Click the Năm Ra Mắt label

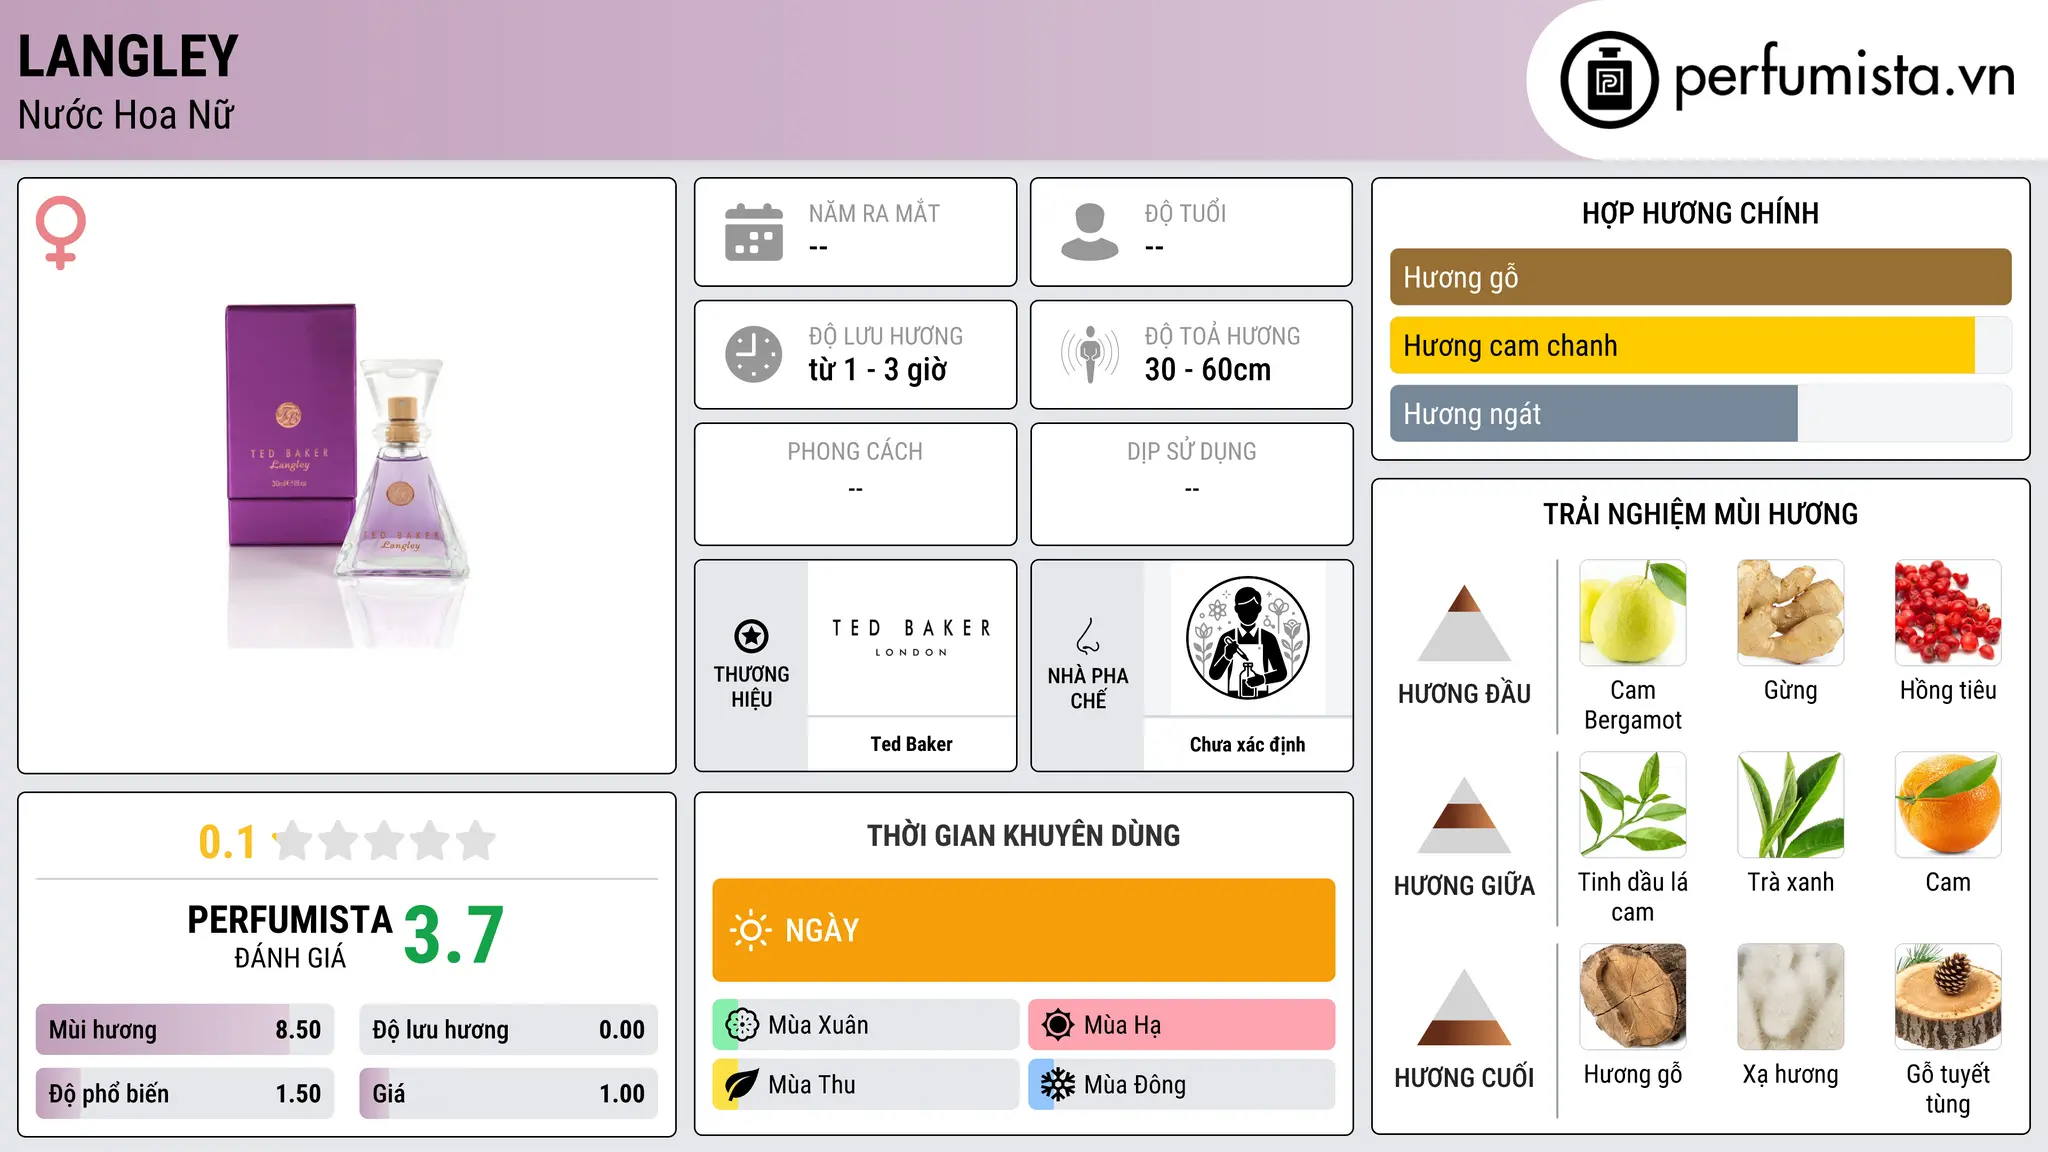pos(874,214)
